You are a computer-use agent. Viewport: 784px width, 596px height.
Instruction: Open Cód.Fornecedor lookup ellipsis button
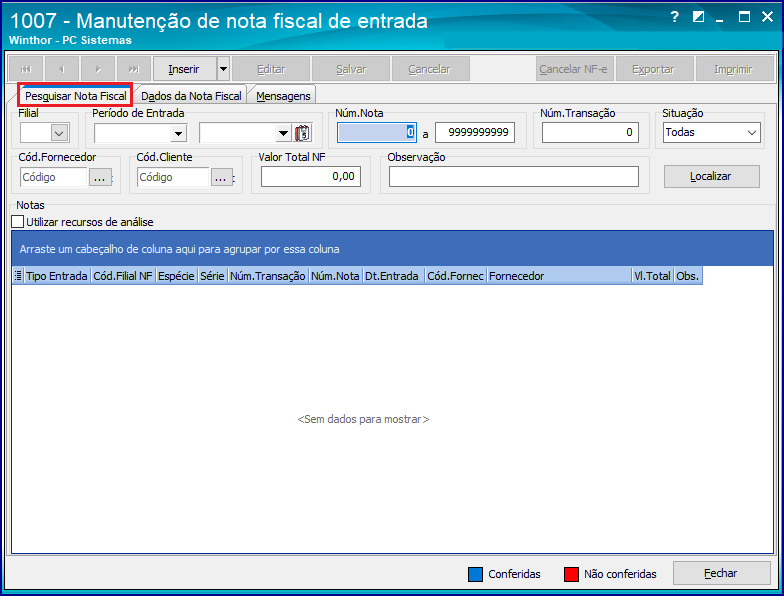click(100, 177)
